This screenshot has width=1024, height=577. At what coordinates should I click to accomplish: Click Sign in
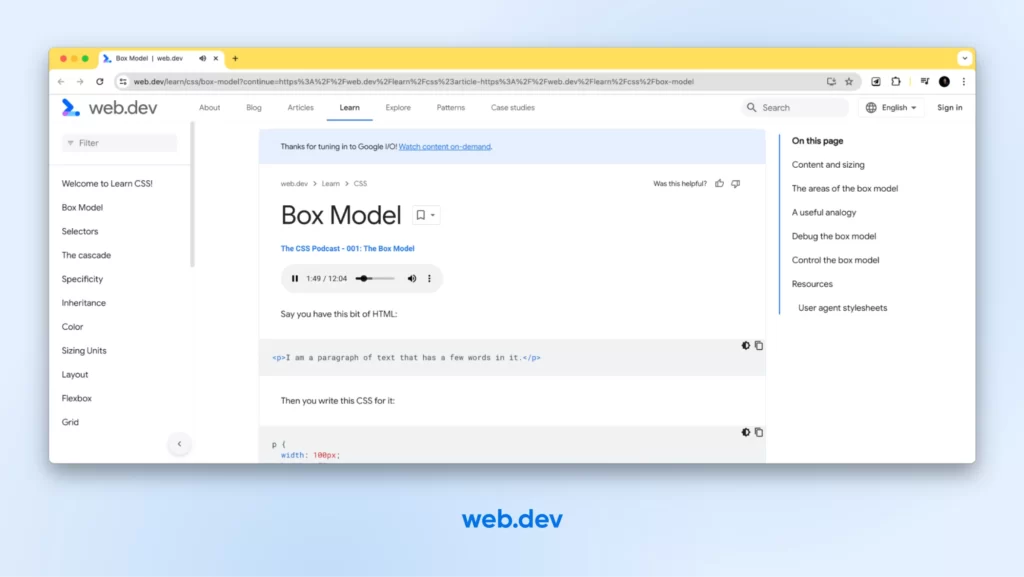[x=950, y=108]
